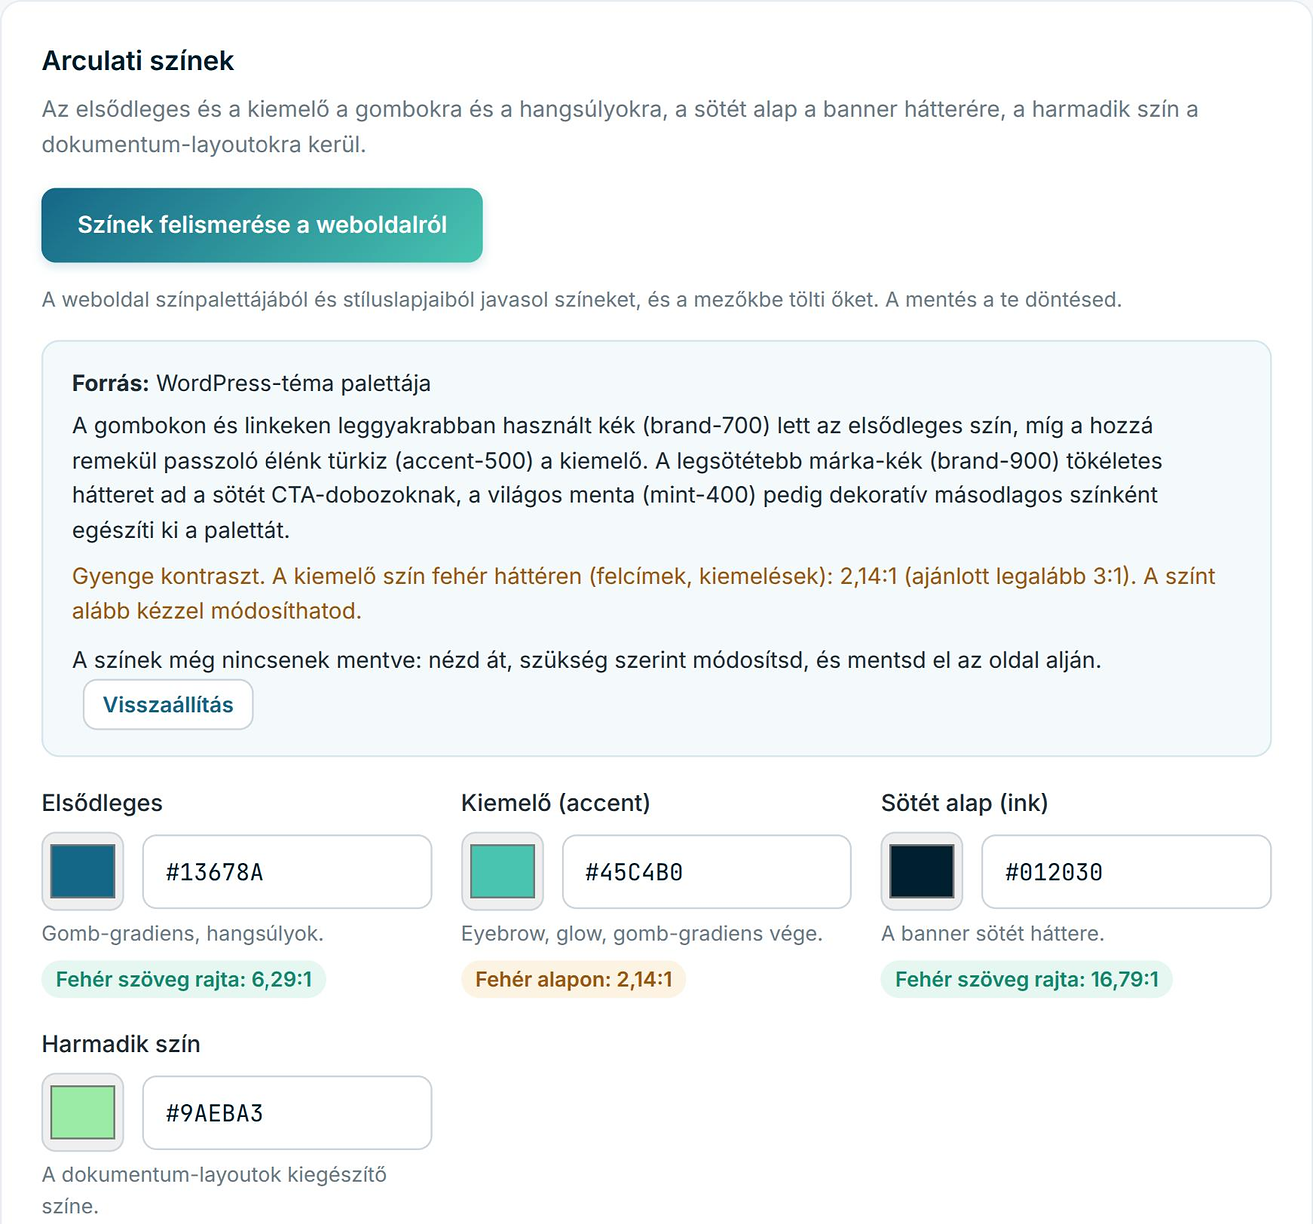Focus the #13678A hex input field
This screenshot has height=1224, width=1314.
pos(287,872)
